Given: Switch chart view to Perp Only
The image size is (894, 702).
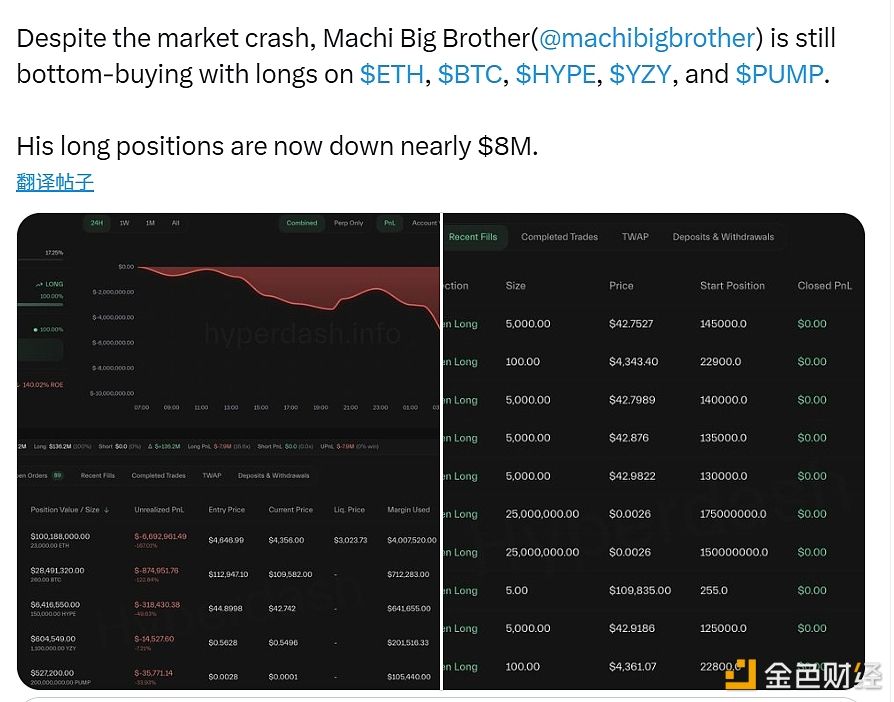Looking at the screenshot, I should tap(348, 223).
